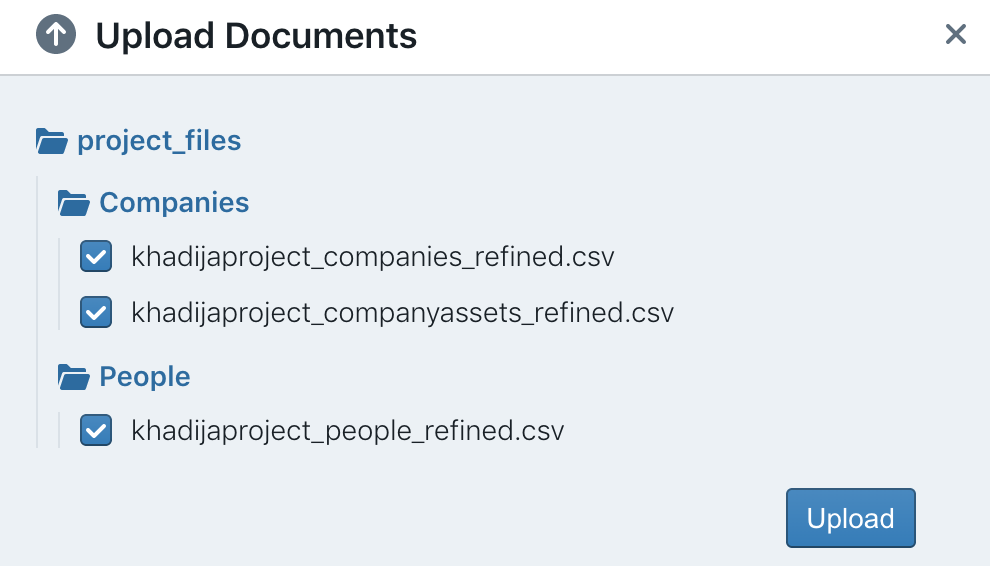Click the project_files open folder icon
This screenshot has height=566, width=990.
(51, 141)
